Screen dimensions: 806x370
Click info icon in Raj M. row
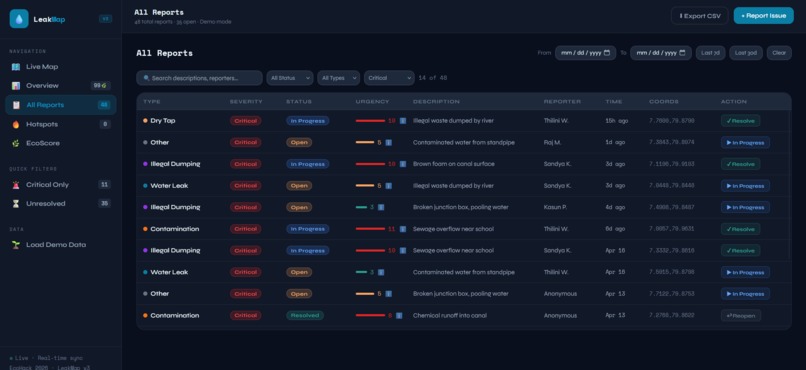389,142
